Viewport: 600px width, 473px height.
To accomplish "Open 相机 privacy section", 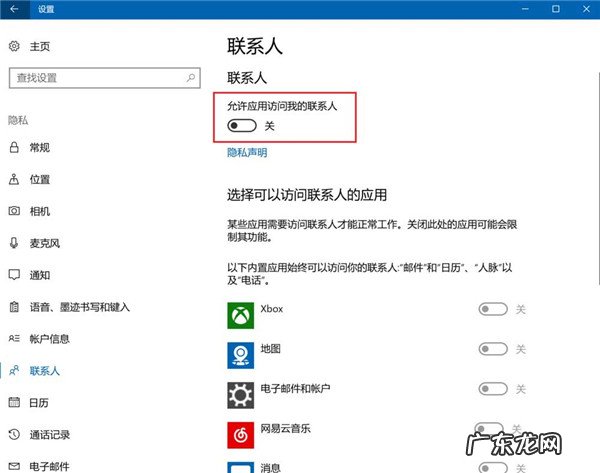I will 40,211.
